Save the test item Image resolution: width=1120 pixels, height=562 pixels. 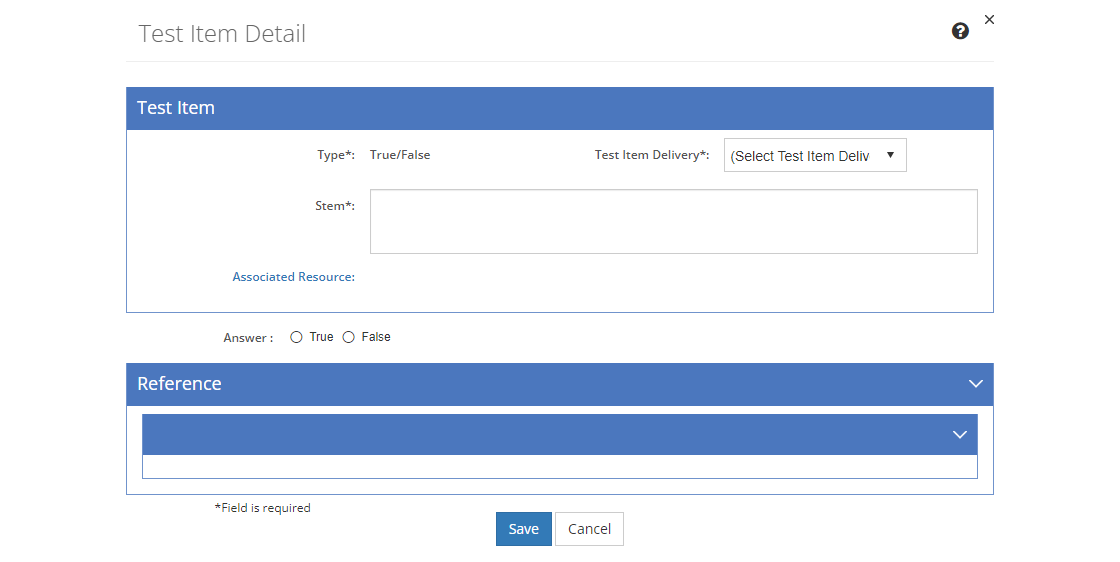pos(524,528)
